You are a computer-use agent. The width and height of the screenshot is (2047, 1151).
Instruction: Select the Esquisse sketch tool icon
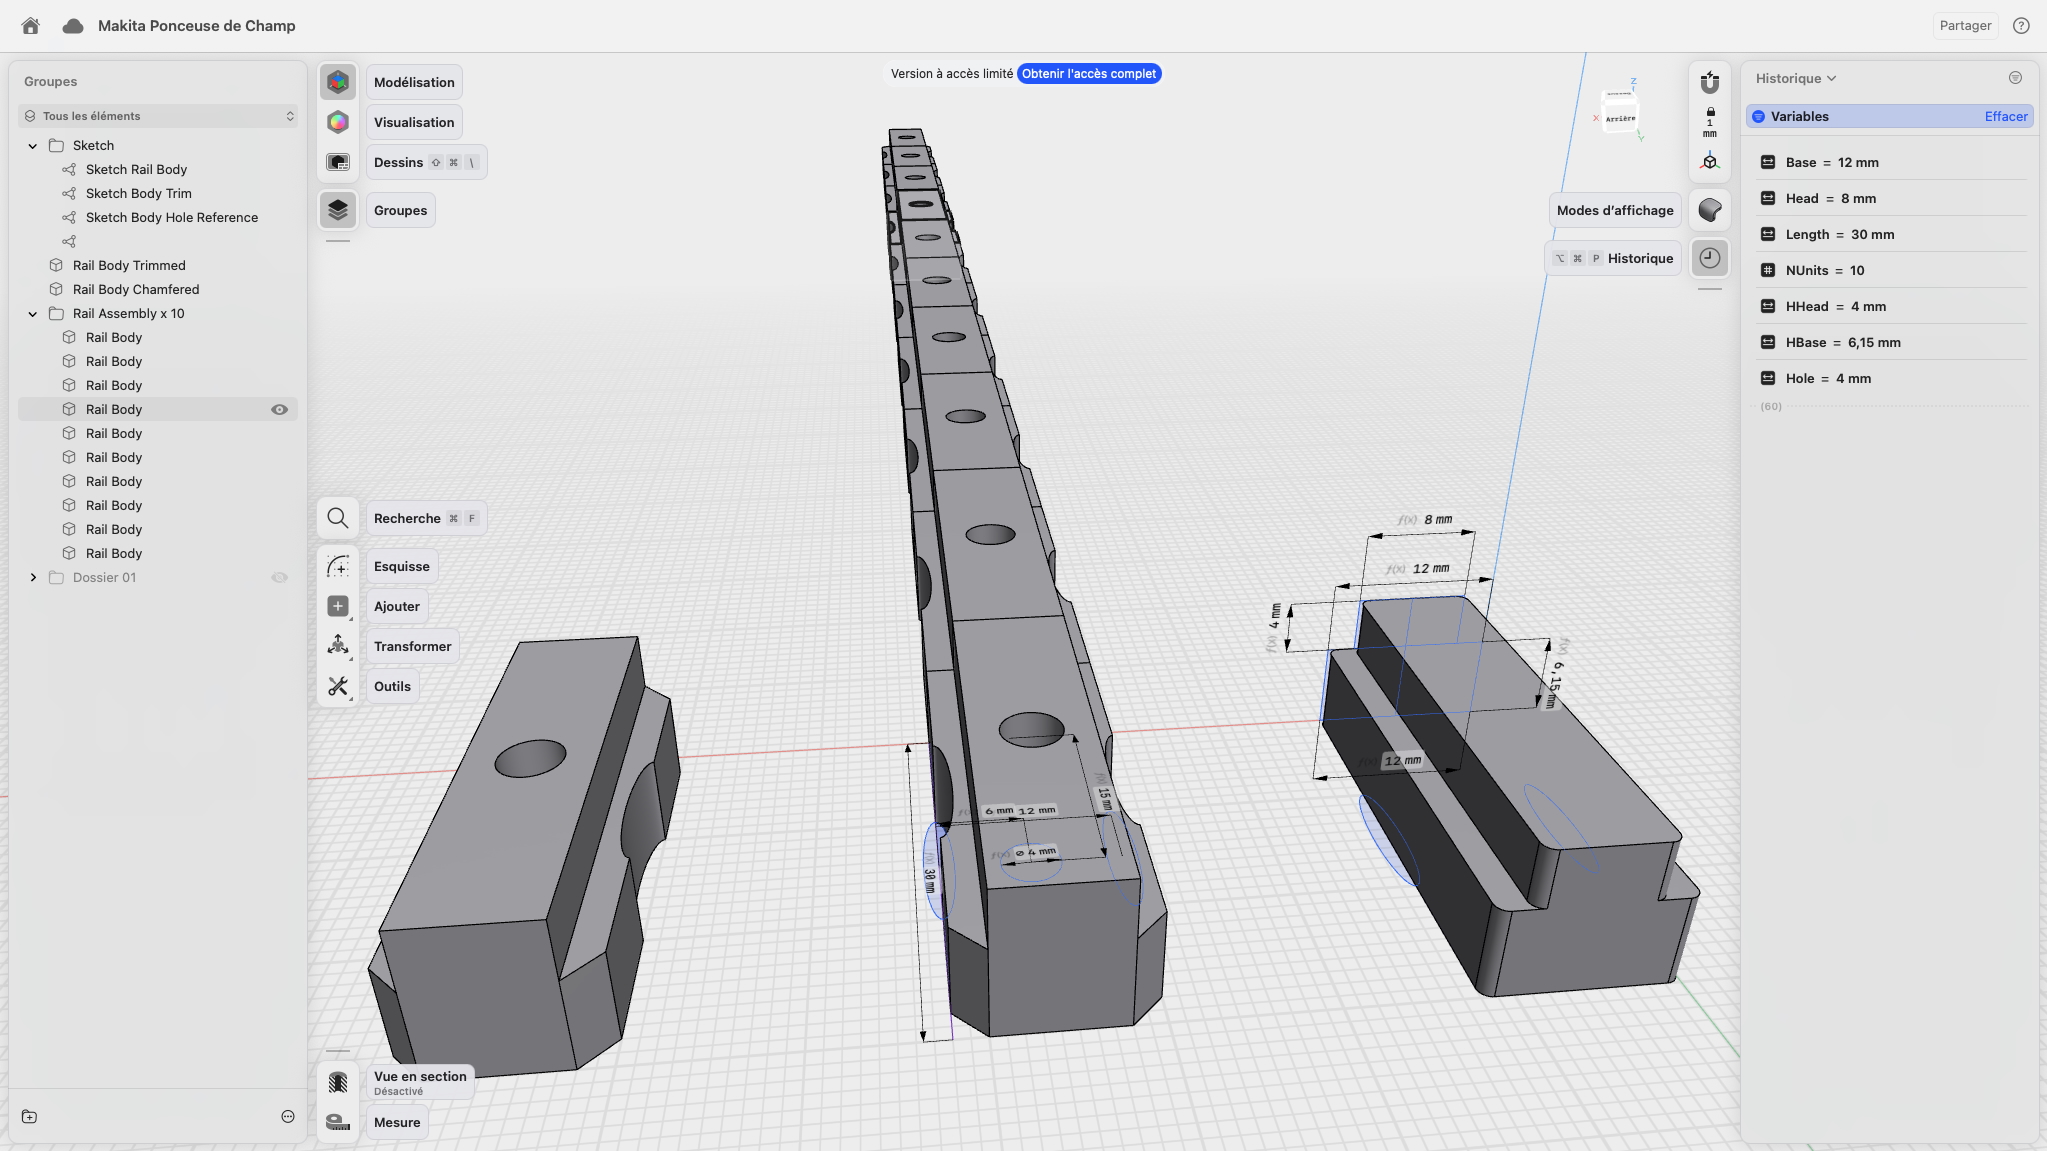(x=338, y=566)
